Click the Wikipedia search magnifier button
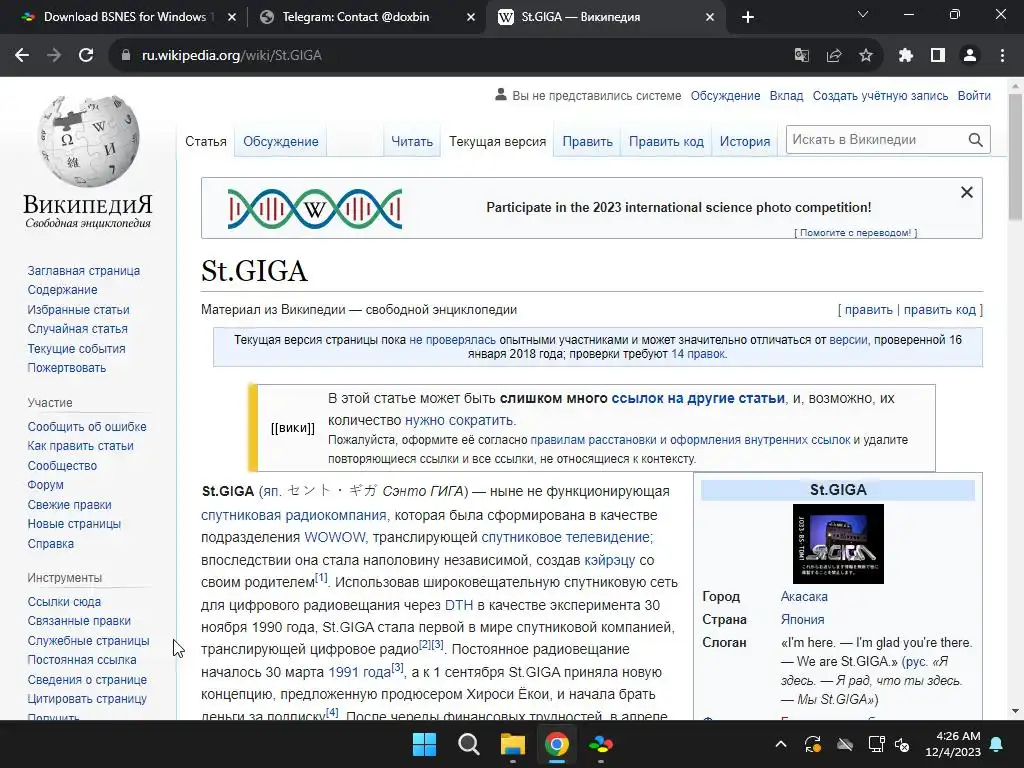The image size is (1024, 768). coord(976,140)
